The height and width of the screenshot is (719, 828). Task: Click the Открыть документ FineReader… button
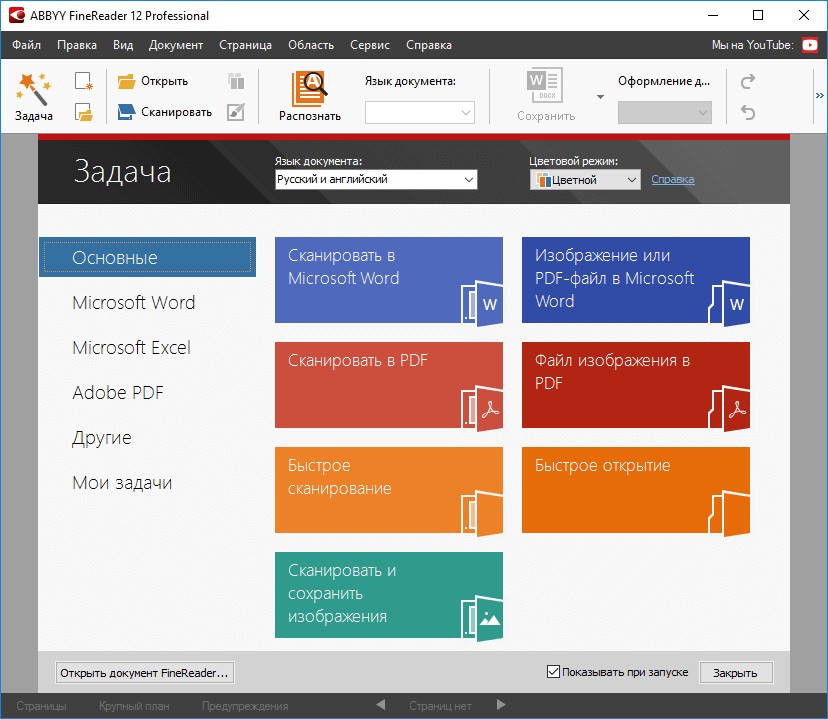tap(145, 673)
